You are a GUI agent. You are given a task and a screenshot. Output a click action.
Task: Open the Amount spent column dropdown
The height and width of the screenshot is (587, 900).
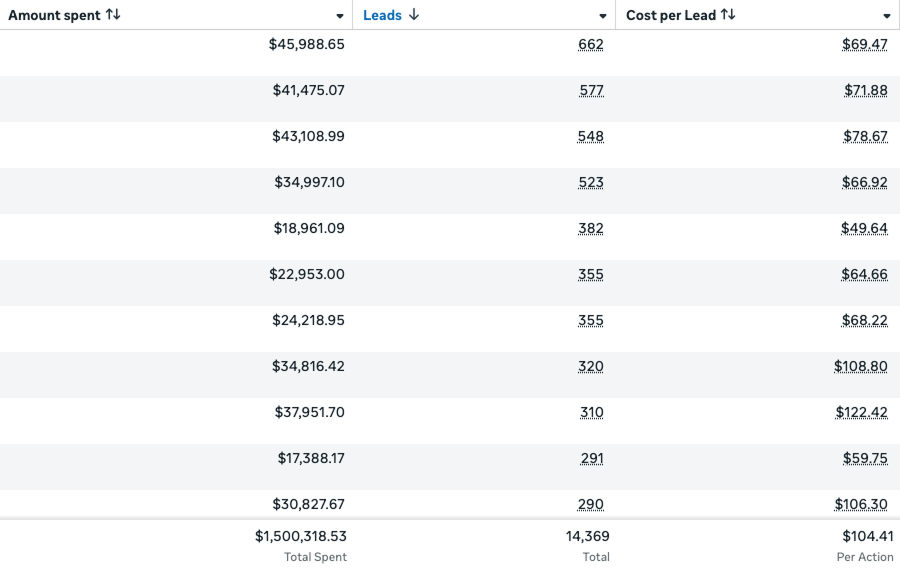(340, 16)
